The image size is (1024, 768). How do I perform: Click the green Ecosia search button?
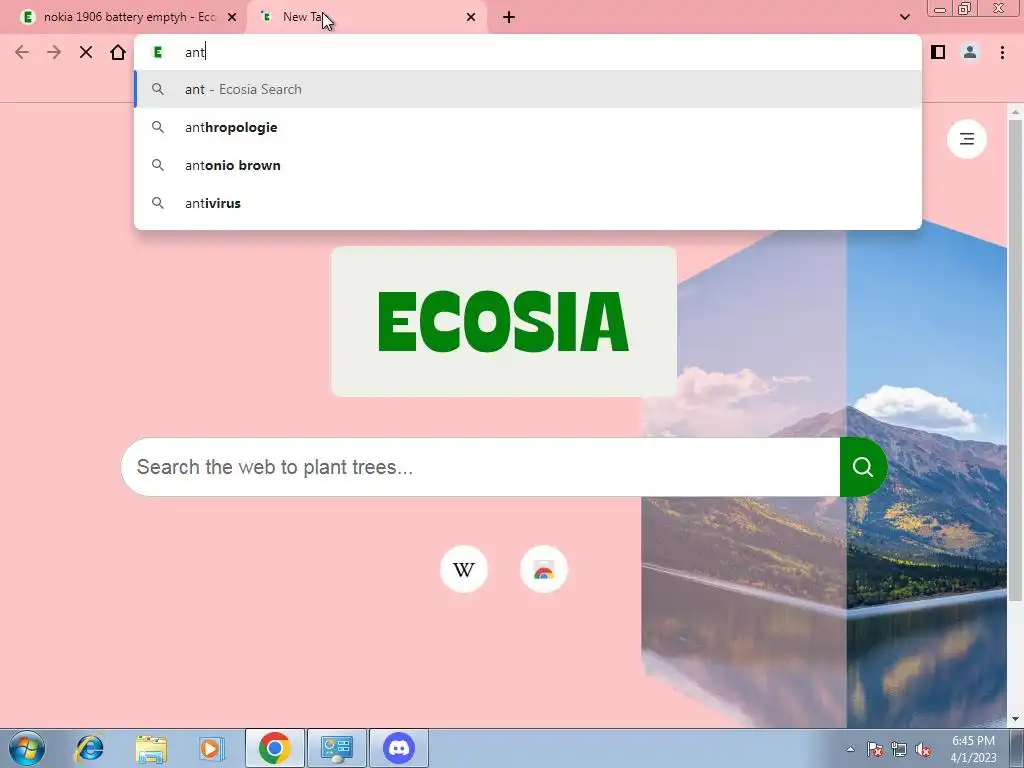click(863, 467)
